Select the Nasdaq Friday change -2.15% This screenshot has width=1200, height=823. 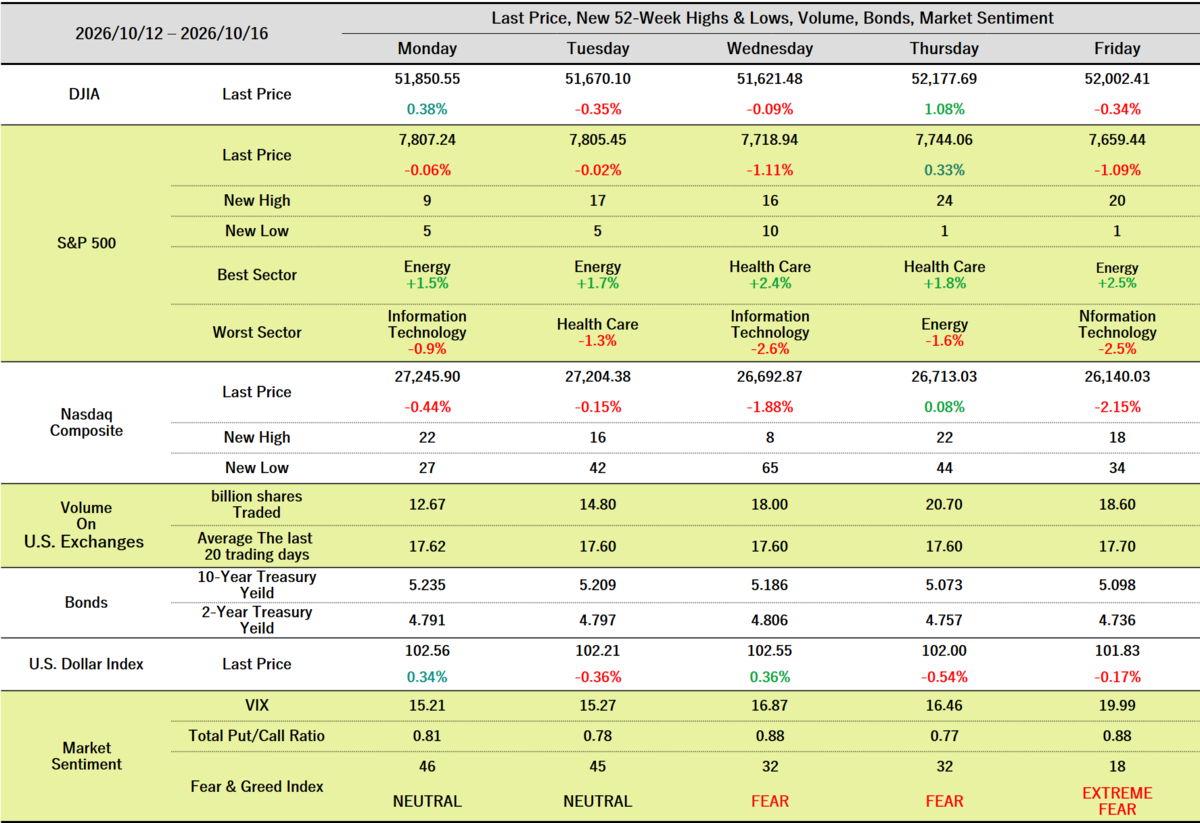(1117, 407)
